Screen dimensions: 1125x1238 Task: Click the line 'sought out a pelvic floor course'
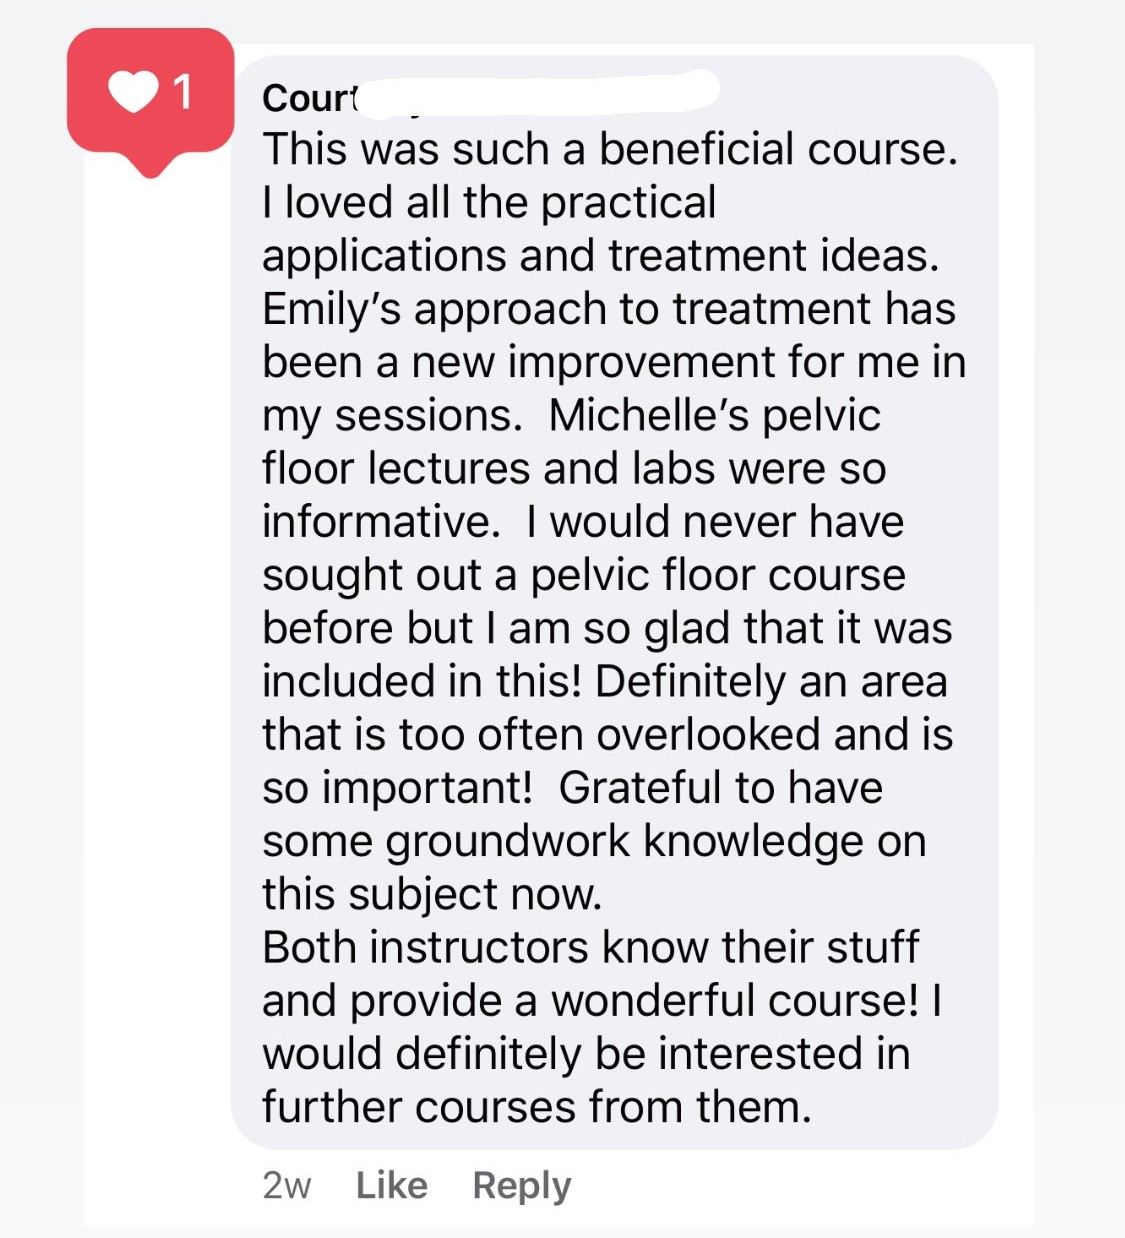(584, 576)
